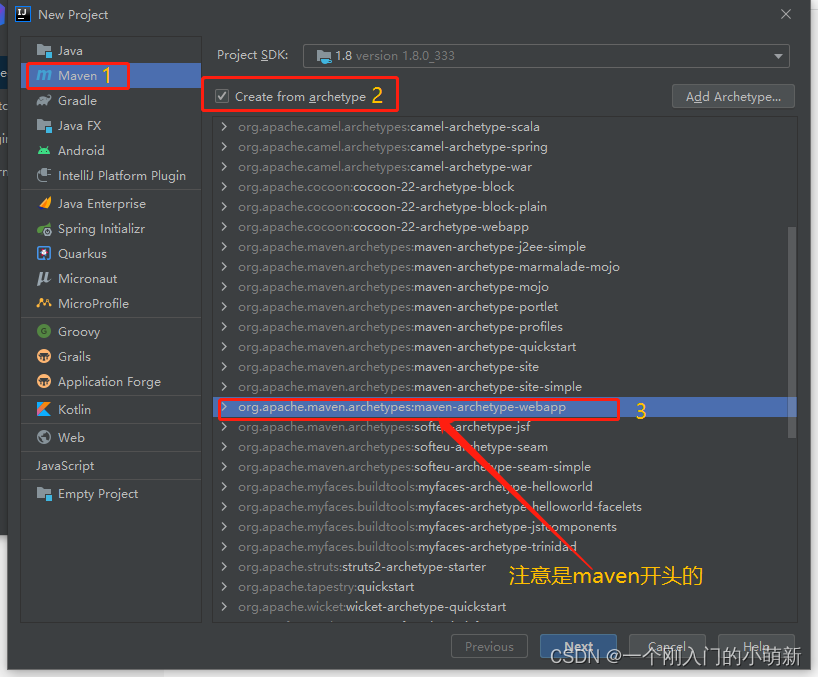This screenshot has width=818, height=677.
Task: Click the Maven 'm' icon
Action: click(x=44, y=76)
